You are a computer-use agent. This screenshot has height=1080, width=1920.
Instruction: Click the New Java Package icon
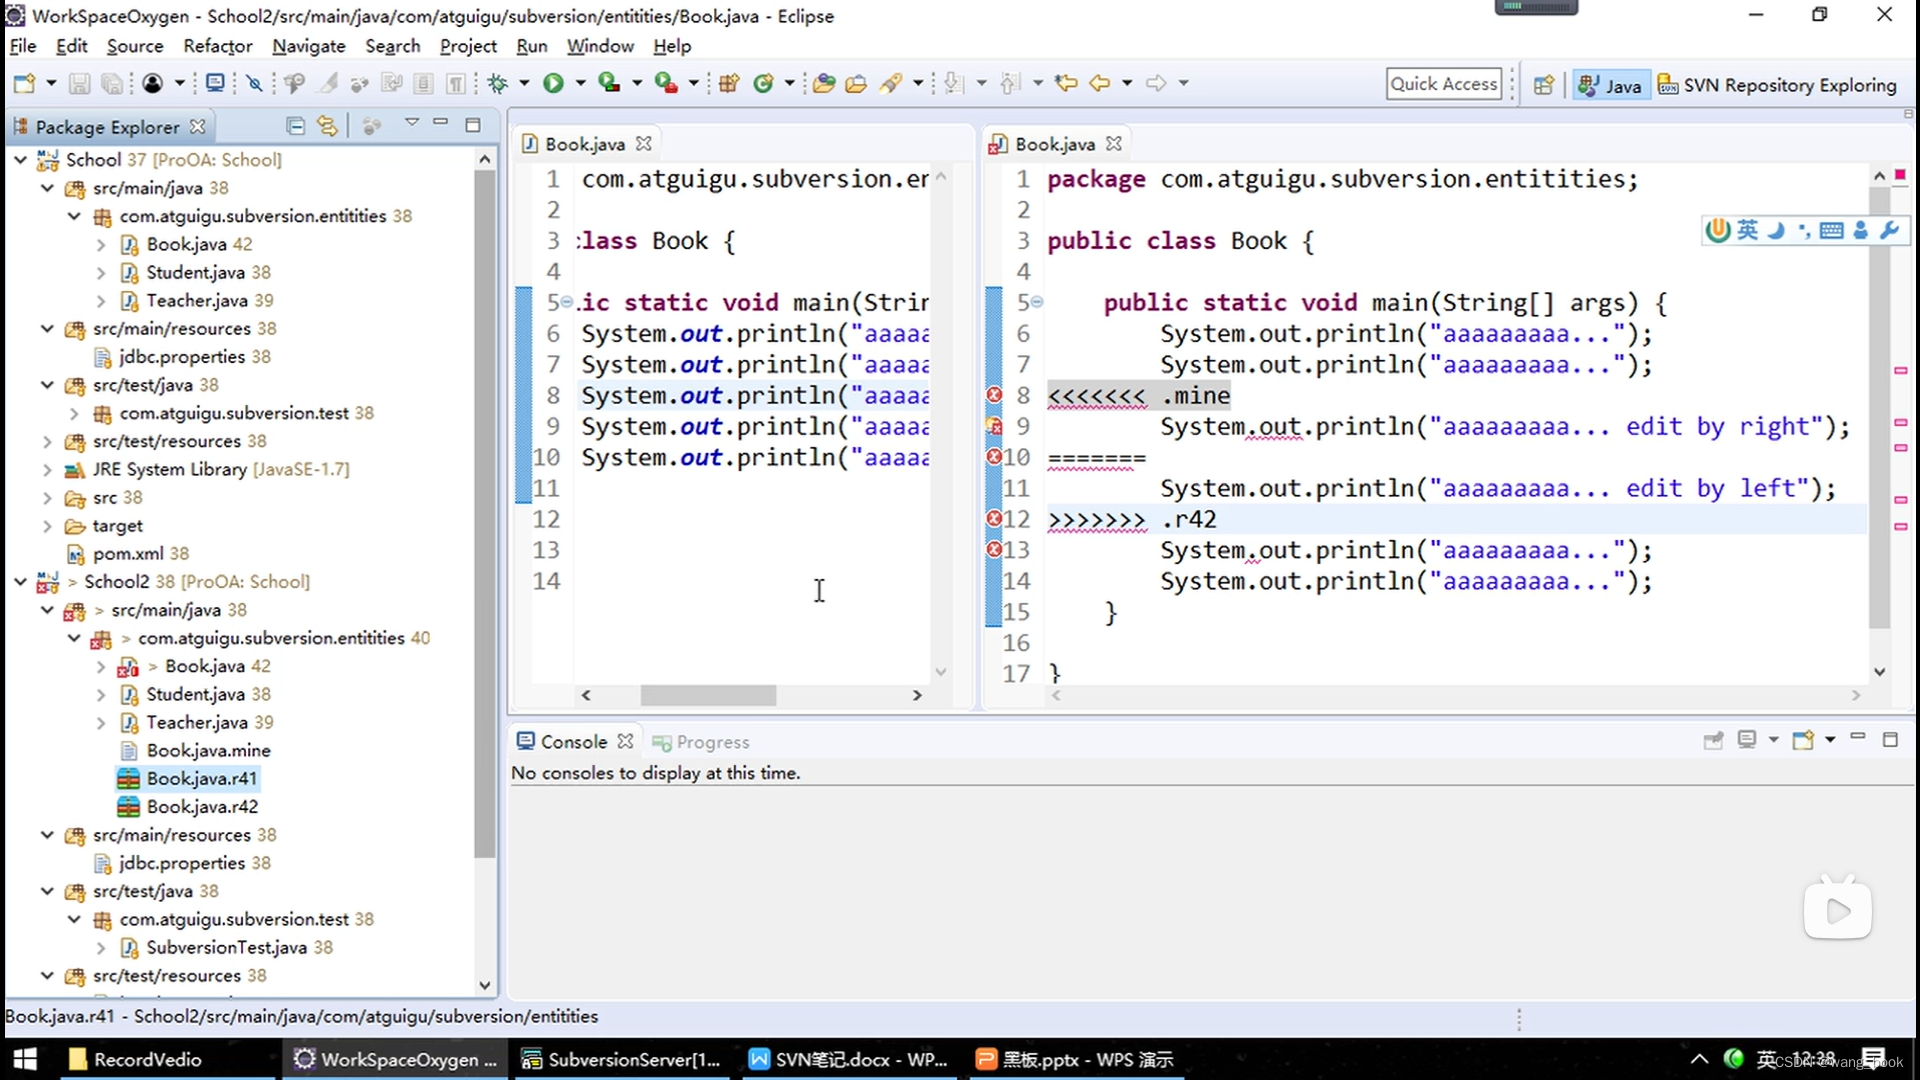click(729, 83)
